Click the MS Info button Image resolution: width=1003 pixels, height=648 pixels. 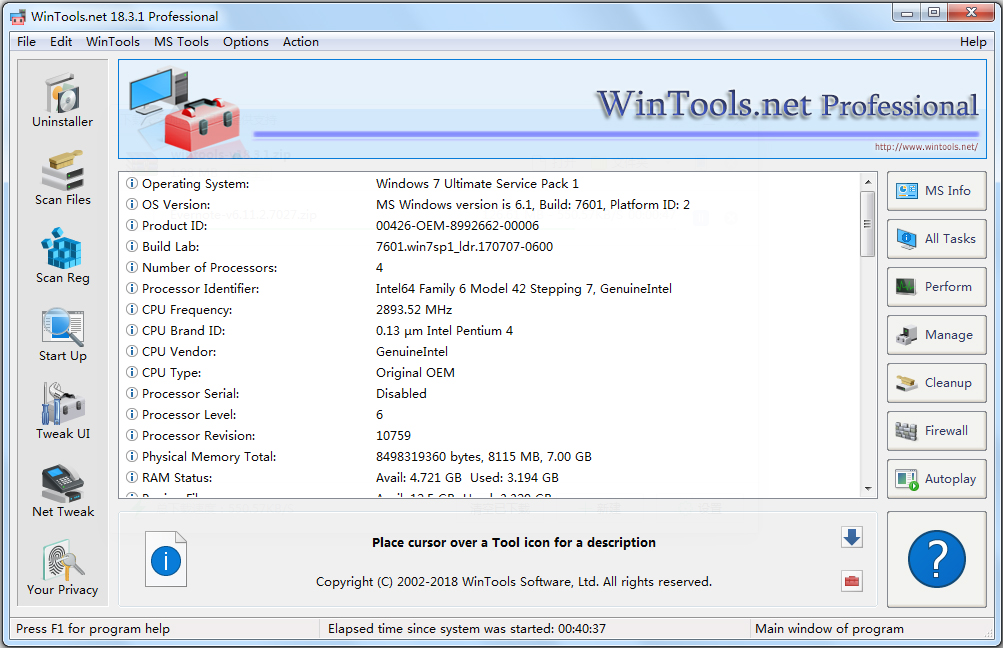pyautogui.click(x=936, y=191)
